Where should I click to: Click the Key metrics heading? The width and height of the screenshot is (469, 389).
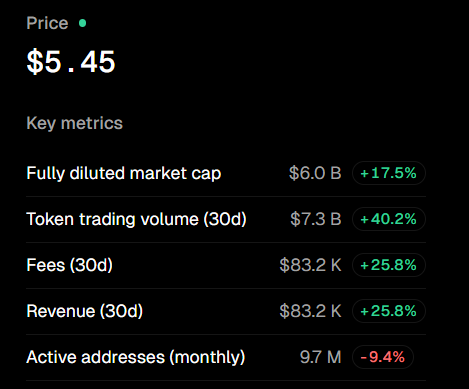[x=75, y=123]
